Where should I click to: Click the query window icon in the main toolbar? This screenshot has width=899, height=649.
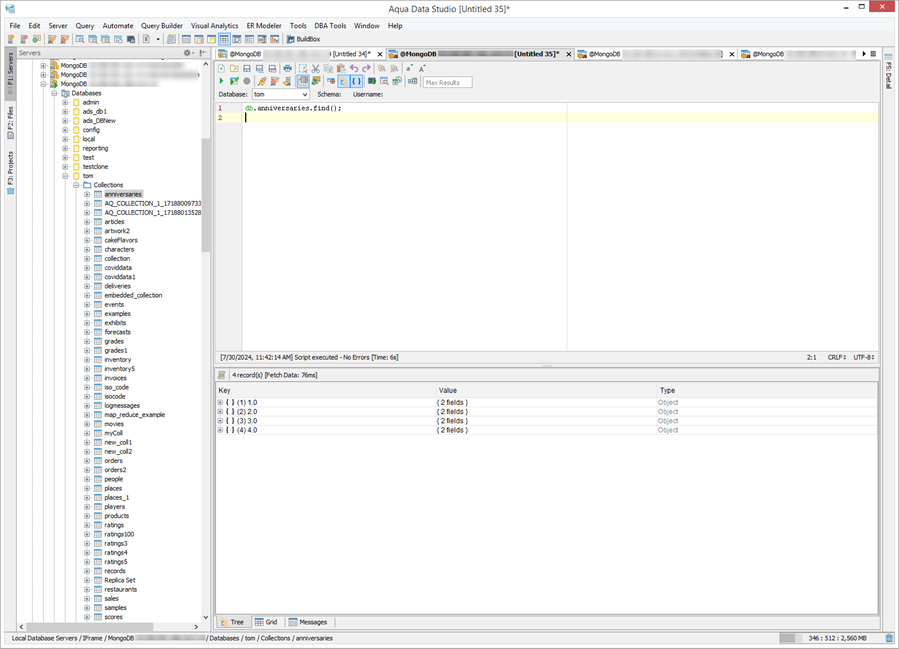(x=80, y=39)
